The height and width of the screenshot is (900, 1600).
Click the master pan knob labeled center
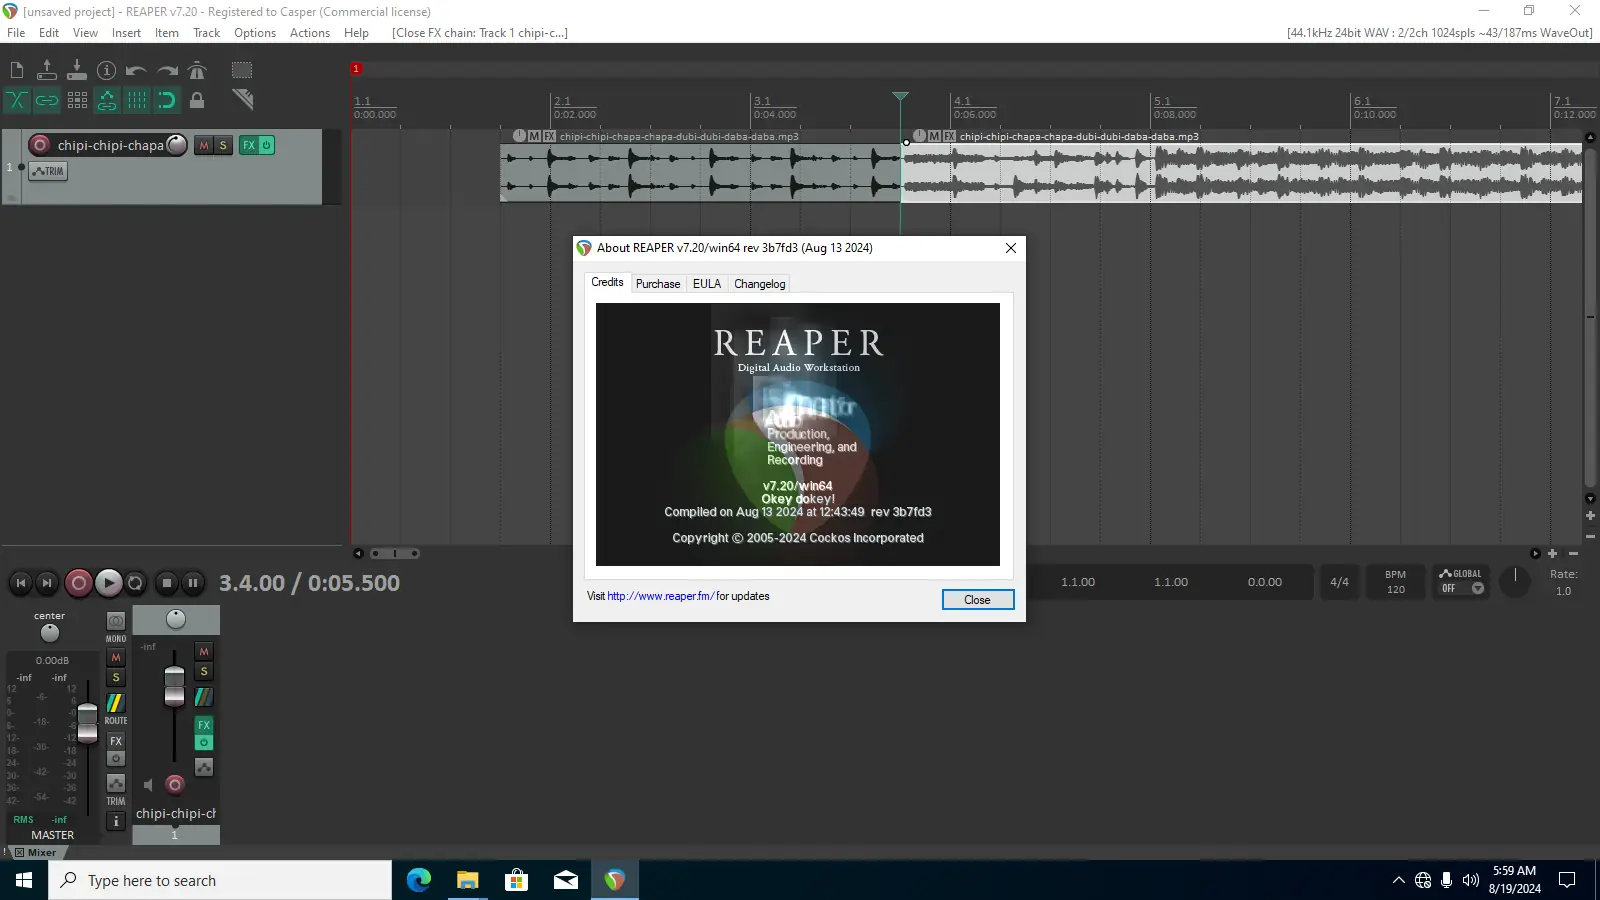pos(50,633)
